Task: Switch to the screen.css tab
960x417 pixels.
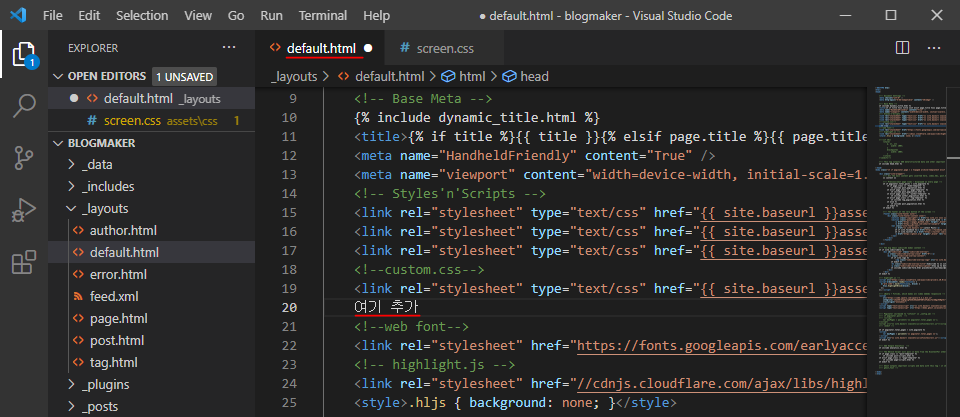Action: [445, 48]
